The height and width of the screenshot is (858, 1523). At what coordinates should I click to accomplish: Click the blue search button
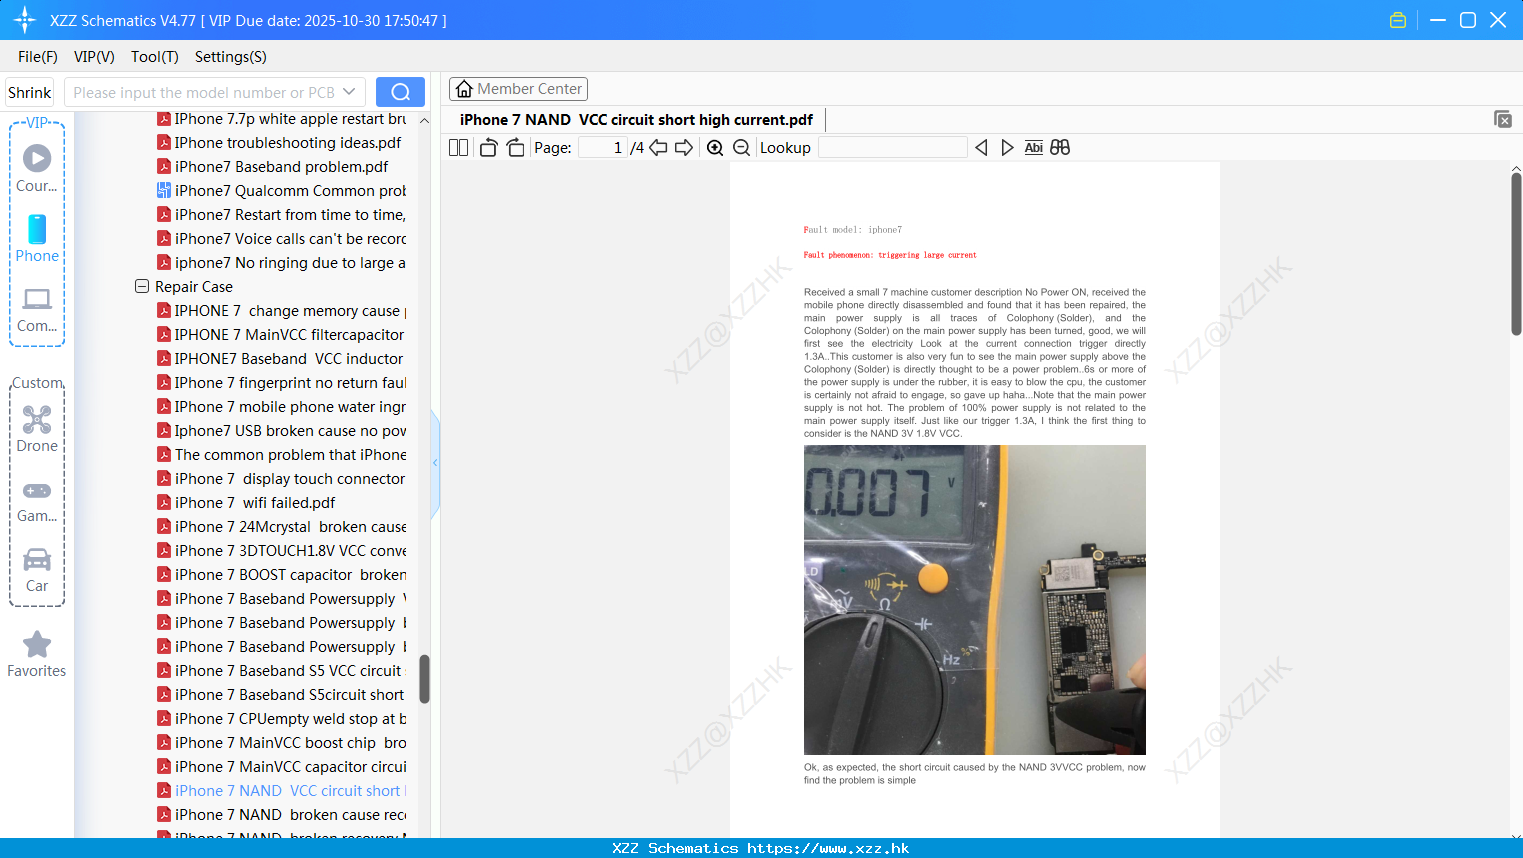(x=400, y=92)
